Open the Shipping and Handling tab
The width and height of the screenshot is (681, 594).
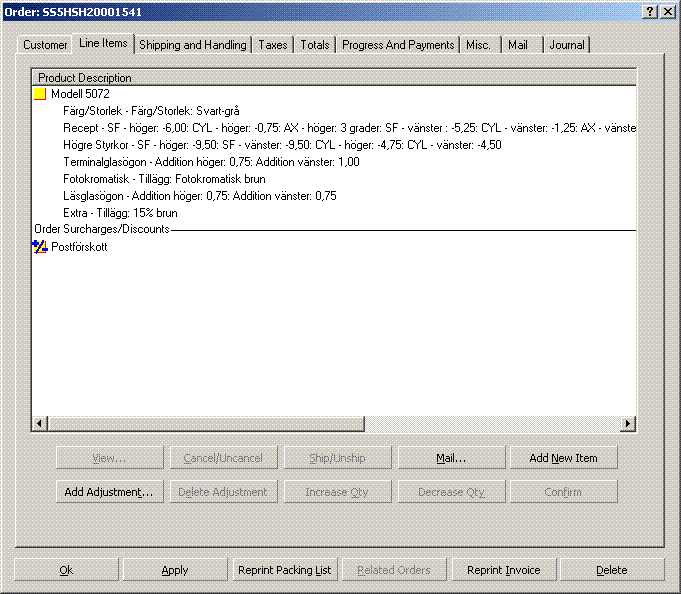[x=193, y=45]
